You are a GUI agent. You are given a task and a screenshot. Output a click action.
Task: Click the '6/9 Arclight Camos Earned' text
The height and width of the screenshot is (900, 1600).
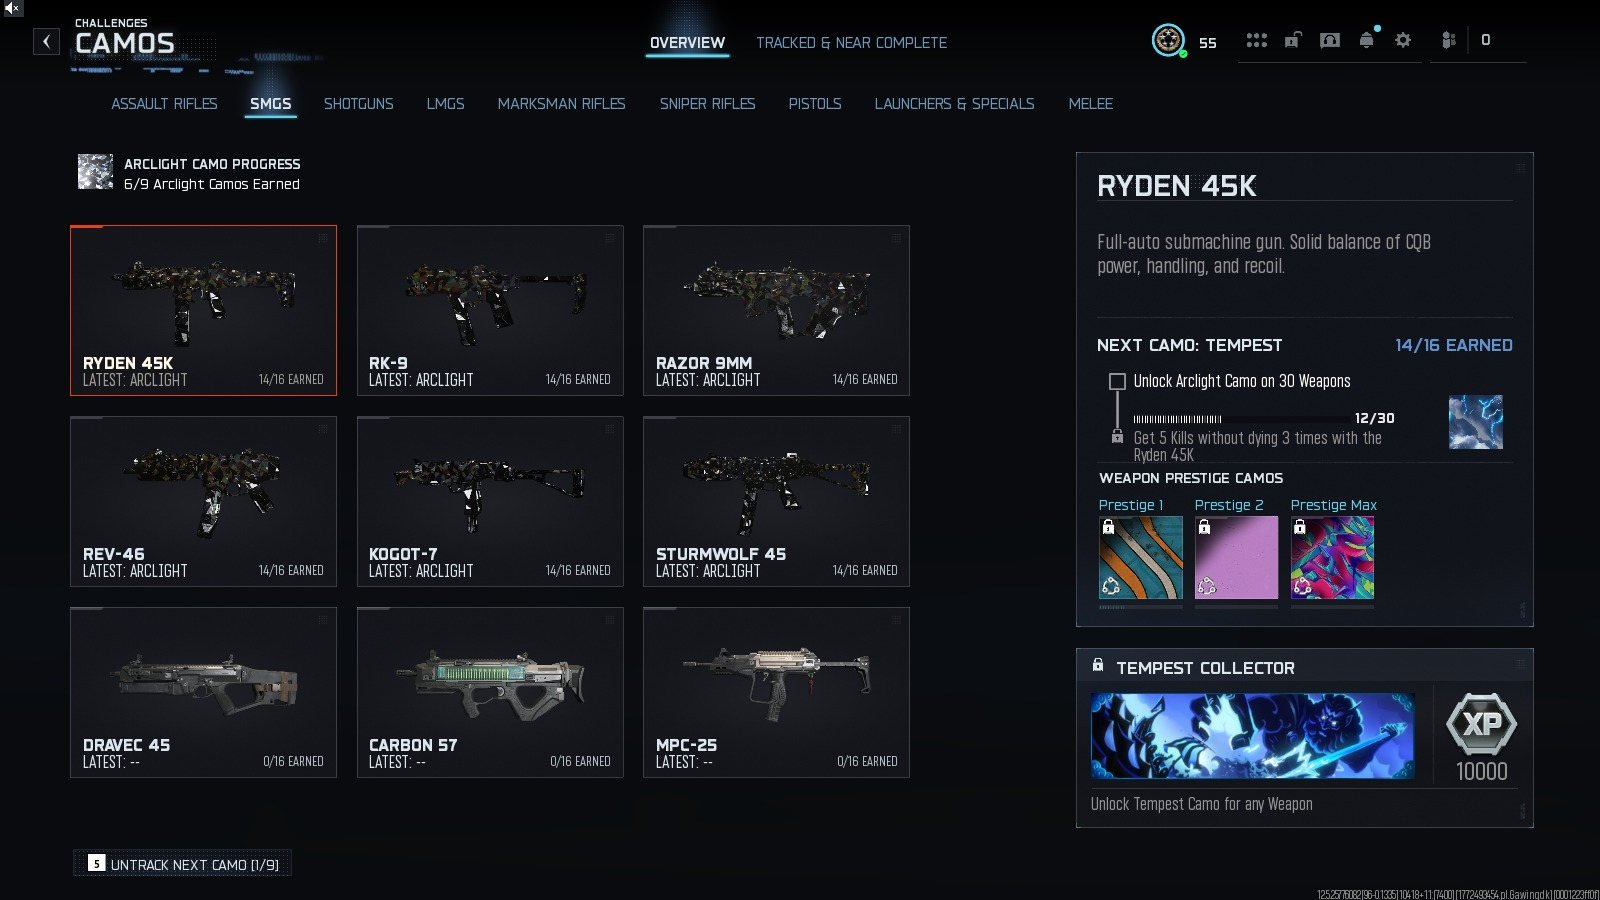coord(212,184)
